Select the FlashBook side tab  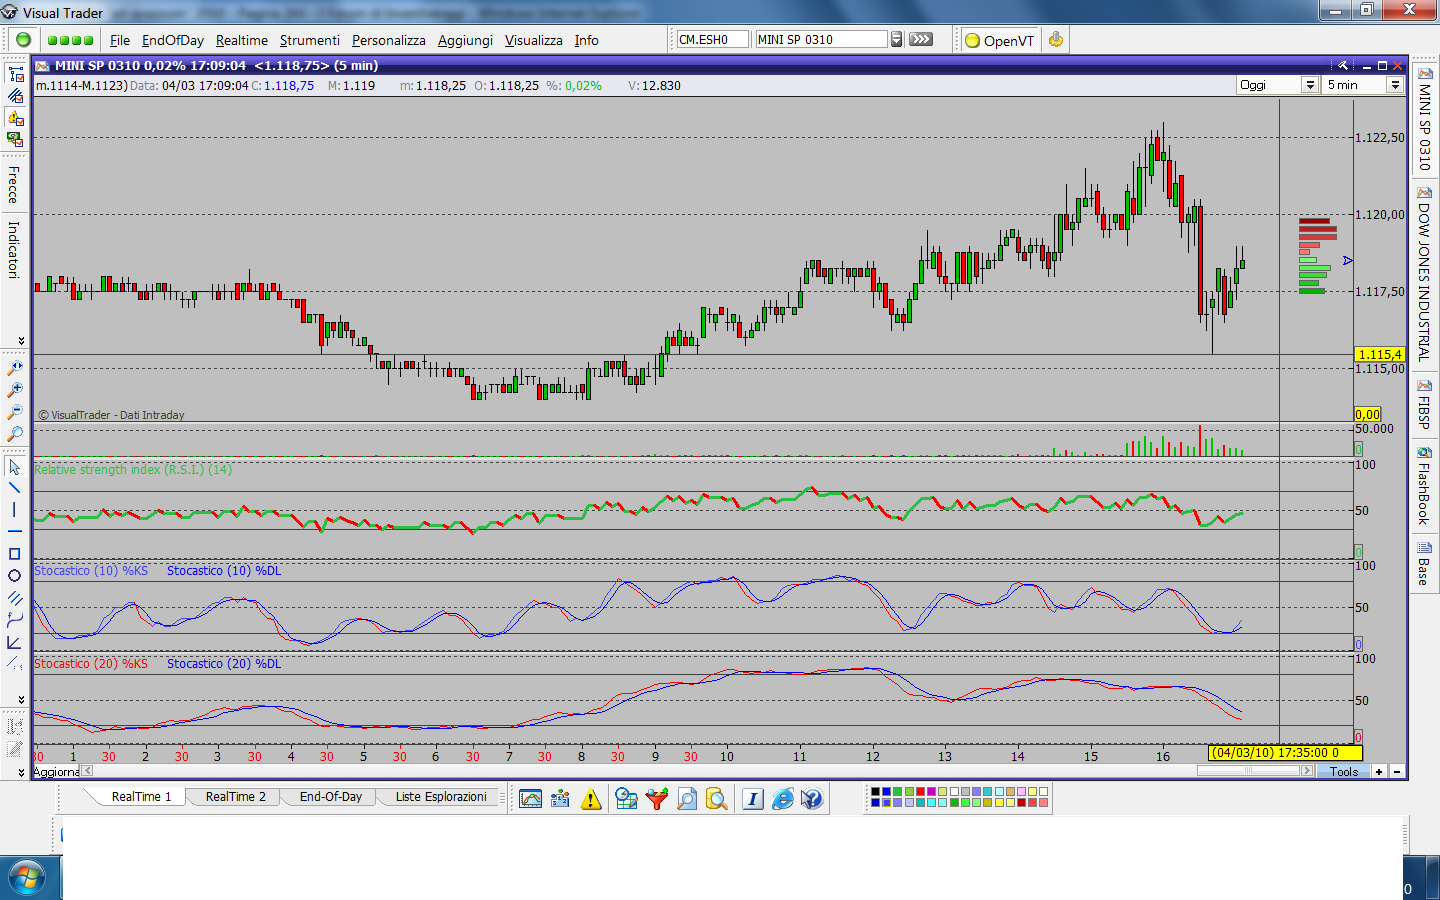1424,486
